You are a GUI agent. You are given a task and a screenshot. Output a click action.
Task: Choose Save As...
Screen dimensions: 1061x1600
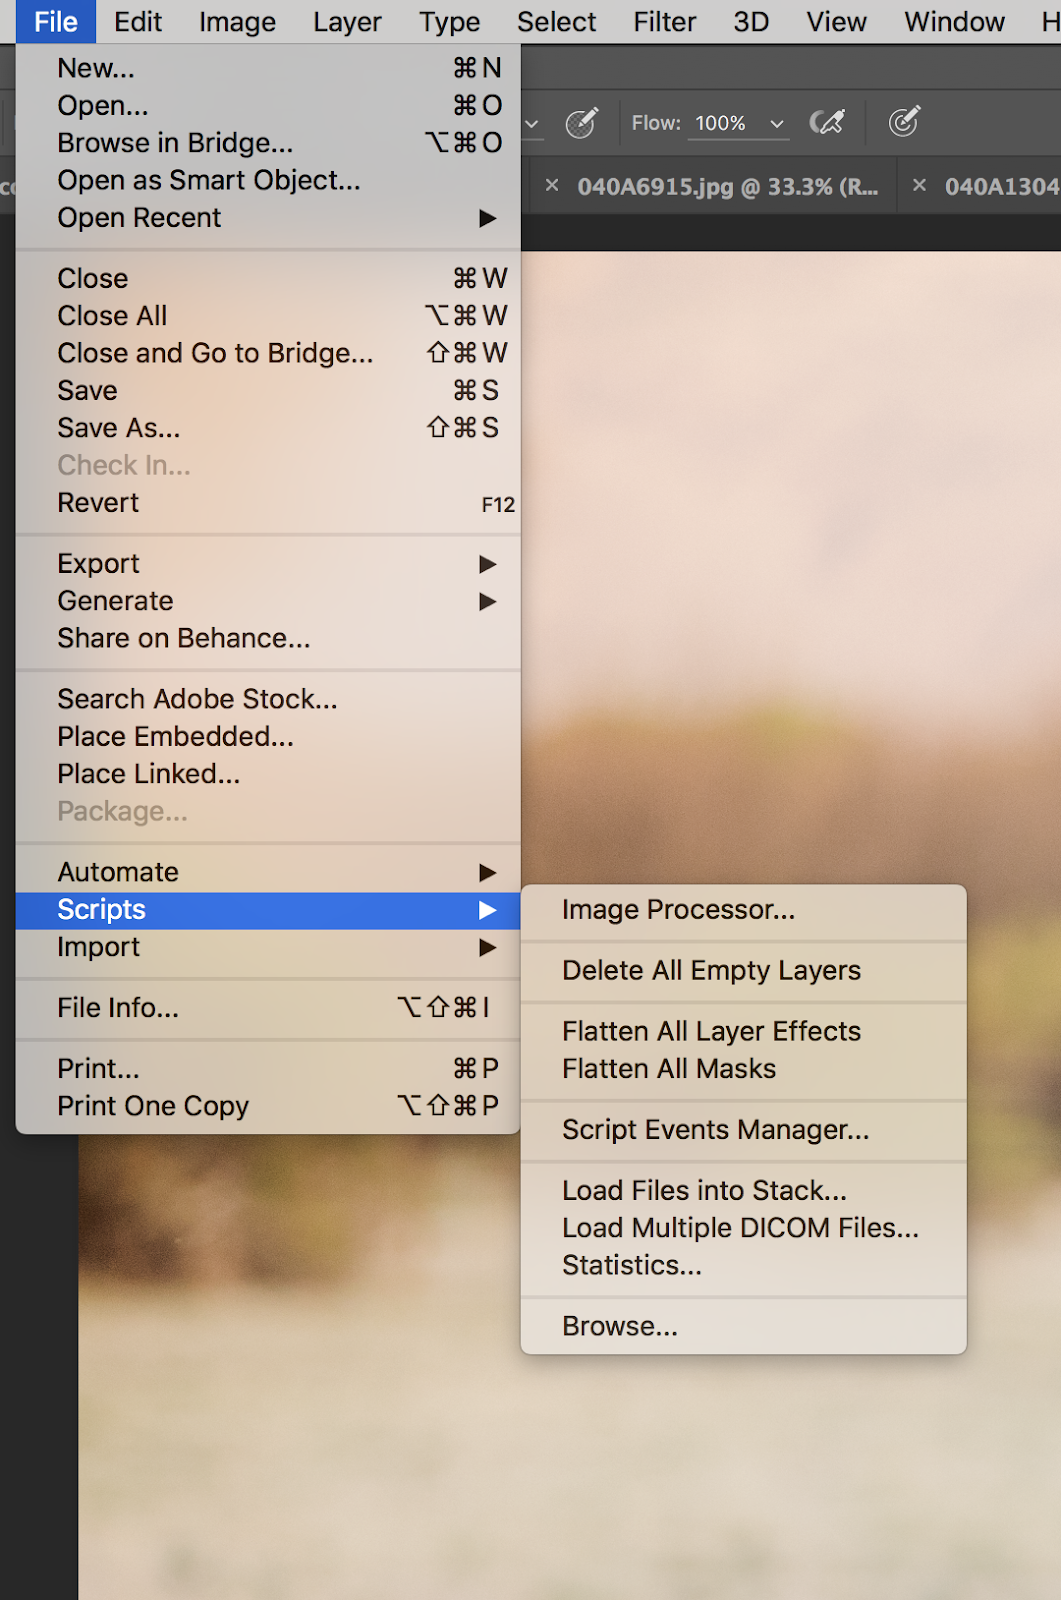click(x=268, y=428)
